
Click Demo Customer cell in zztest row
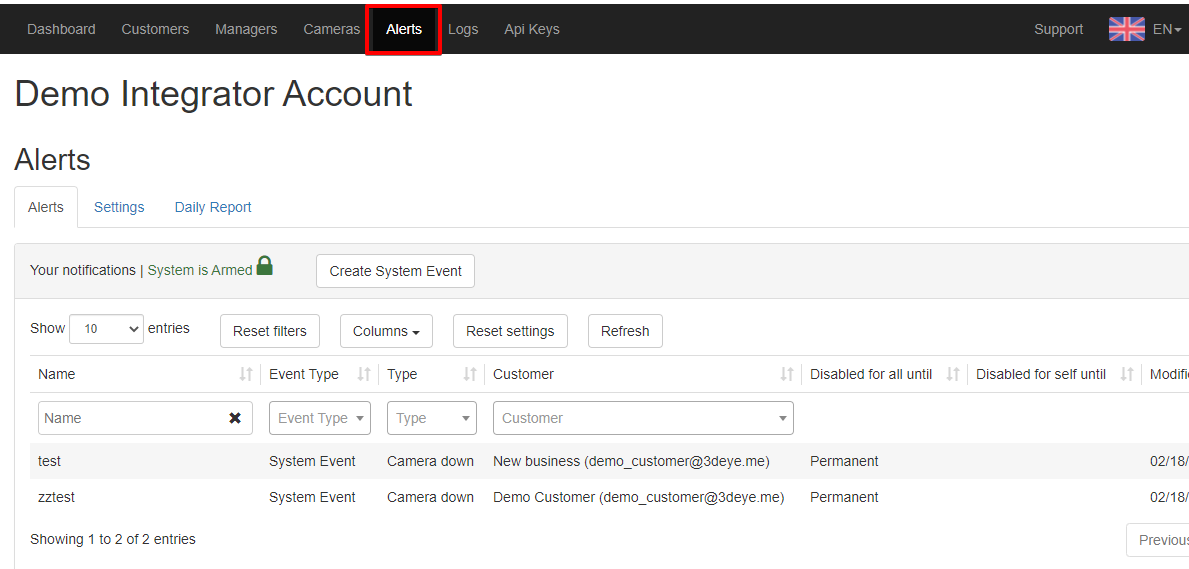(x=638, y=497)
